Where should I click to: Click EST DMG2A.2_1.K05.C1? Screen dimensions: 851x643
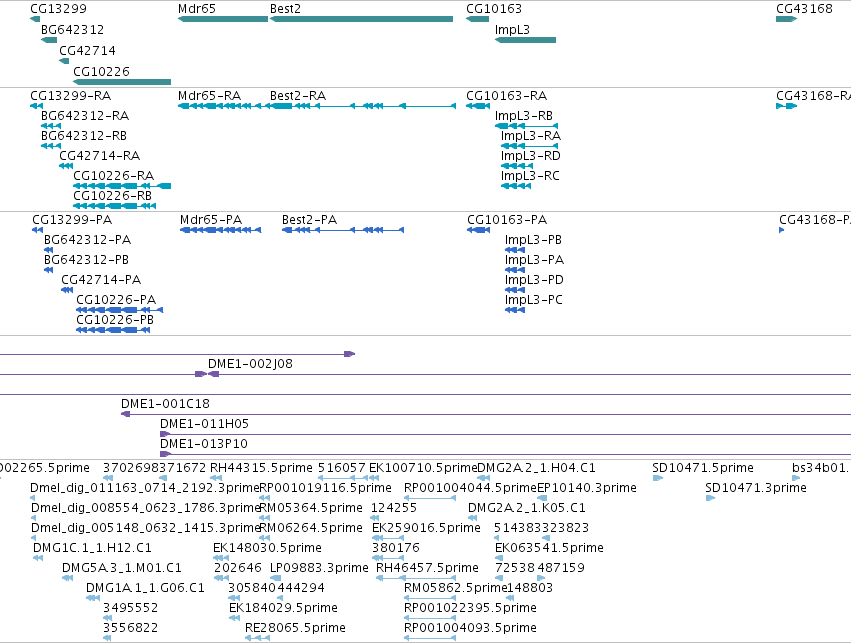(x=473, y=518)
